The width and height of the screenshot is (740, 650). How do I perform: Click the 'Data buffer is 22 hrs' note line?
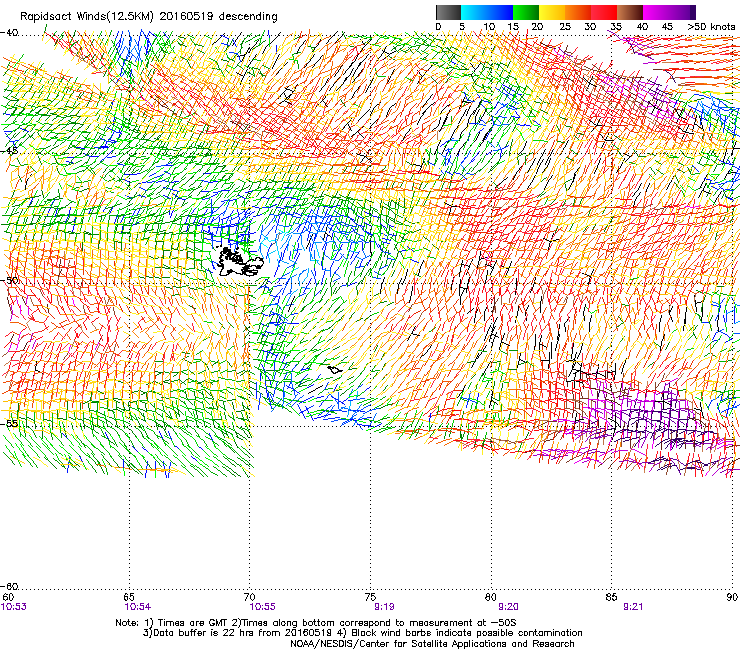coord(362,633)
